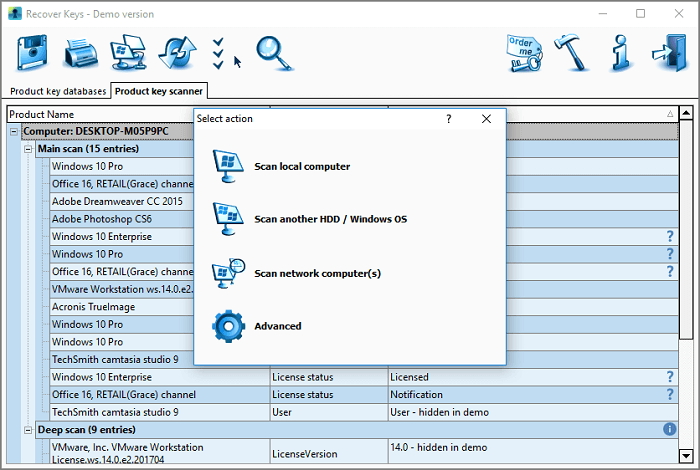Click the Print toolbar icon
The image size is (700, 470).
tap(80, 52)
